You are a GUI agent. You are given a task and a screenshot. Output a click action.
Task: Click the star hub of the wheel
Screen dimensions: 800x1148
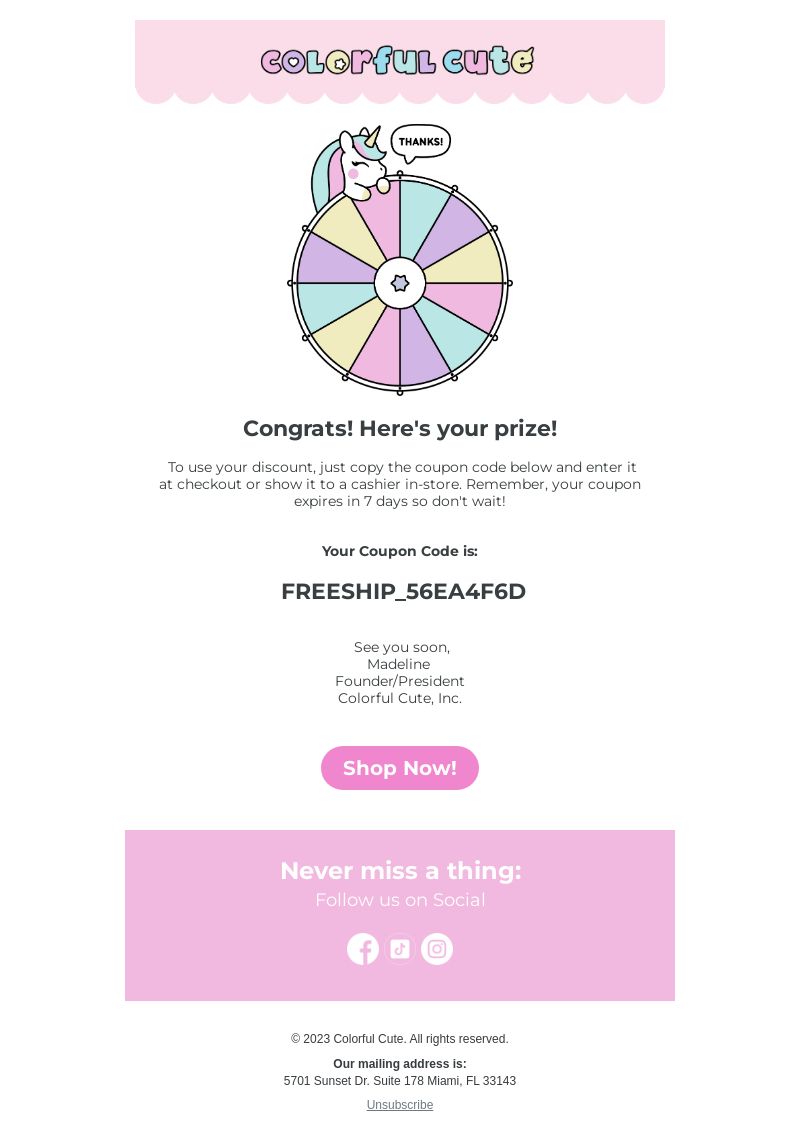[x=400, y=283]
